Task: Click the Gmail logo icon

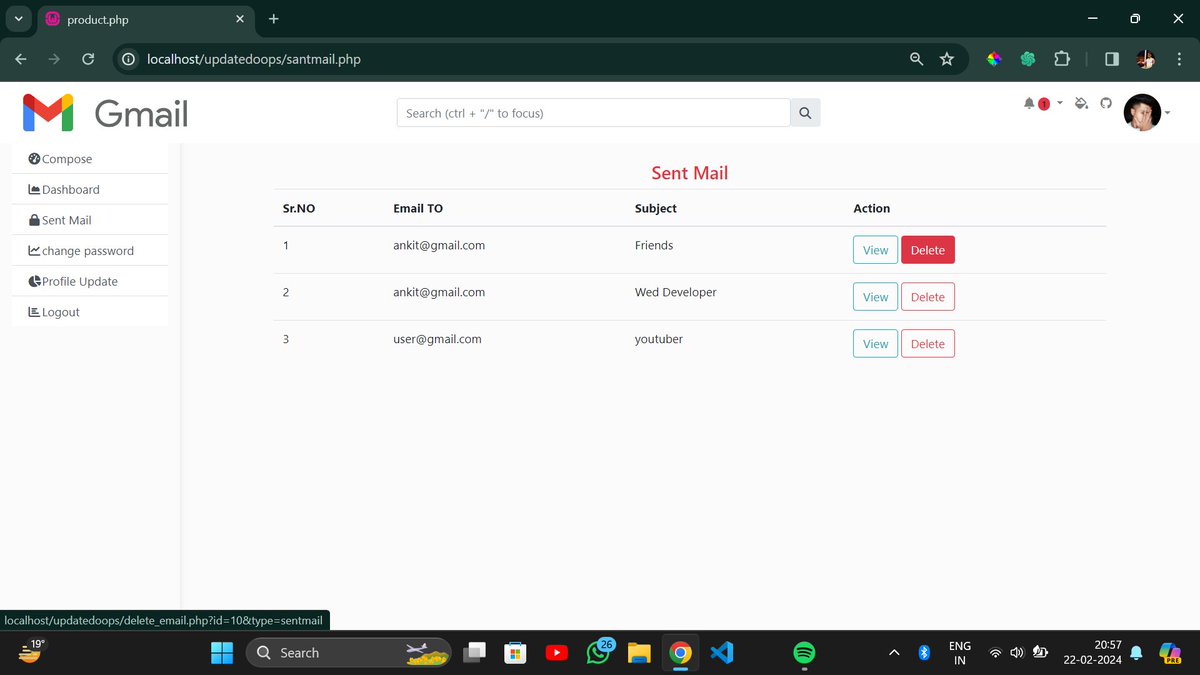Action: coord(48,113)
